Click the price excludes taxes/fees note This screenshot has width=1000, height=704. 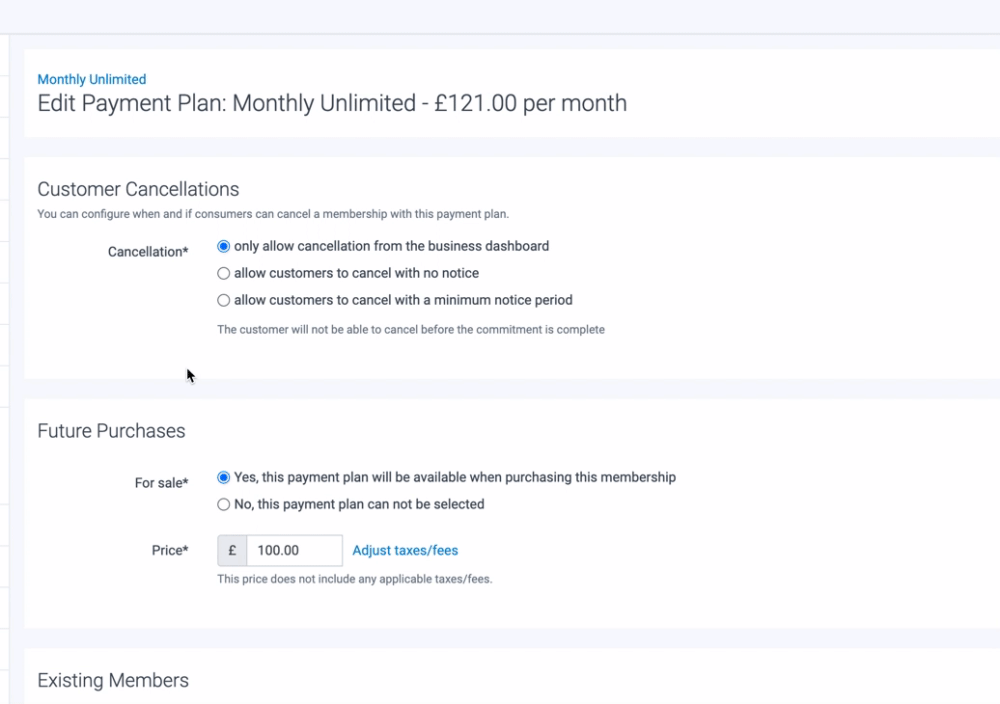point(354,578)
